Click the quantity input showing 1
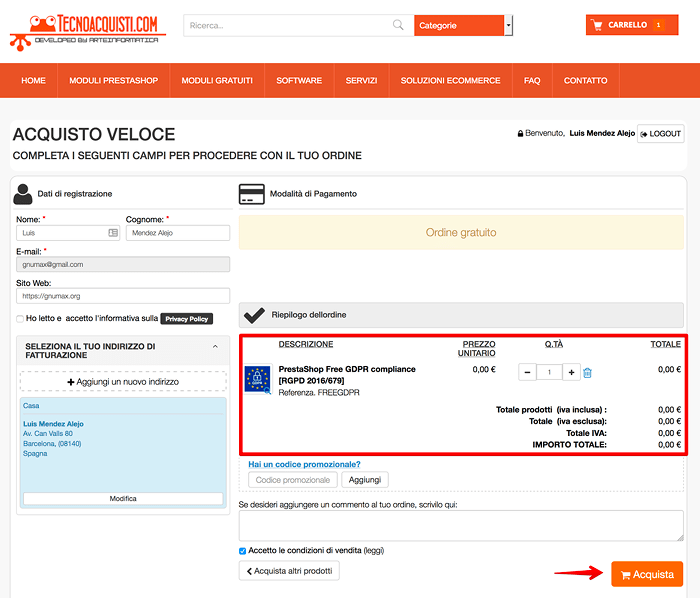 click(x=549, y=372)
